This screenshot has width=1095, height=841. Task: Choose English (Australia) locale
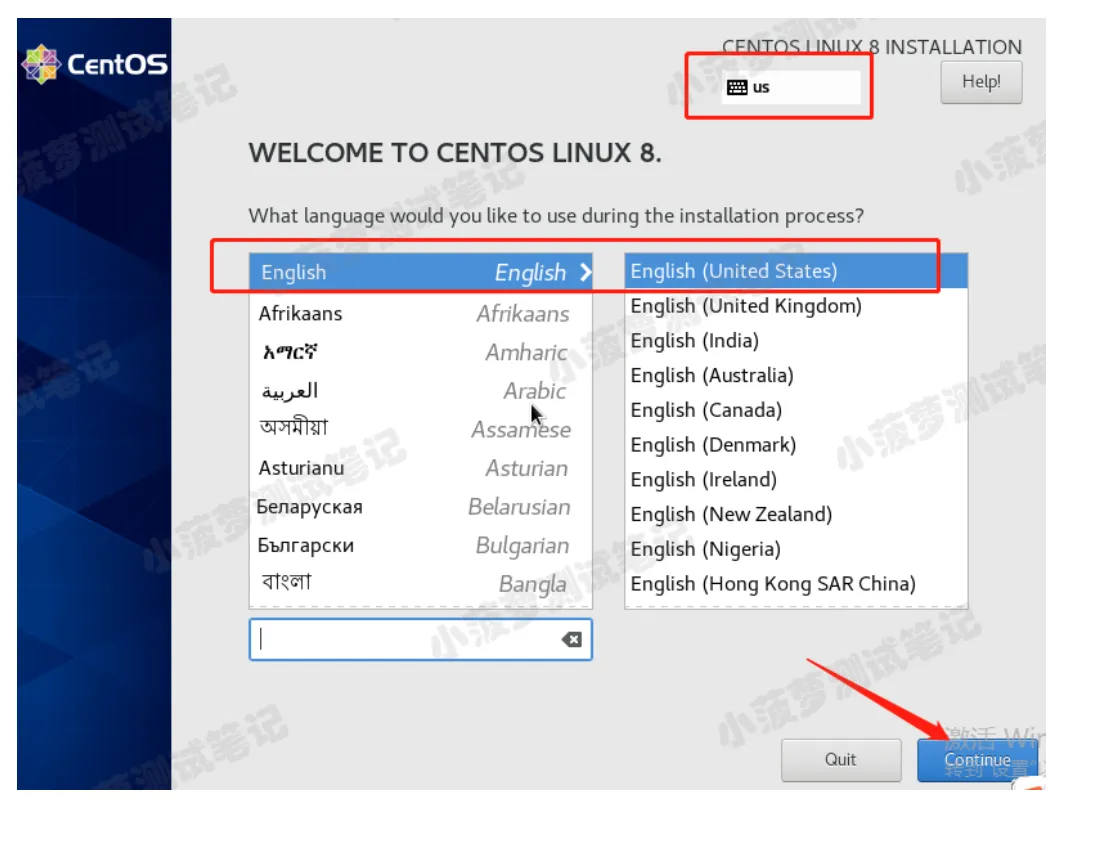[x=796, y=376]
